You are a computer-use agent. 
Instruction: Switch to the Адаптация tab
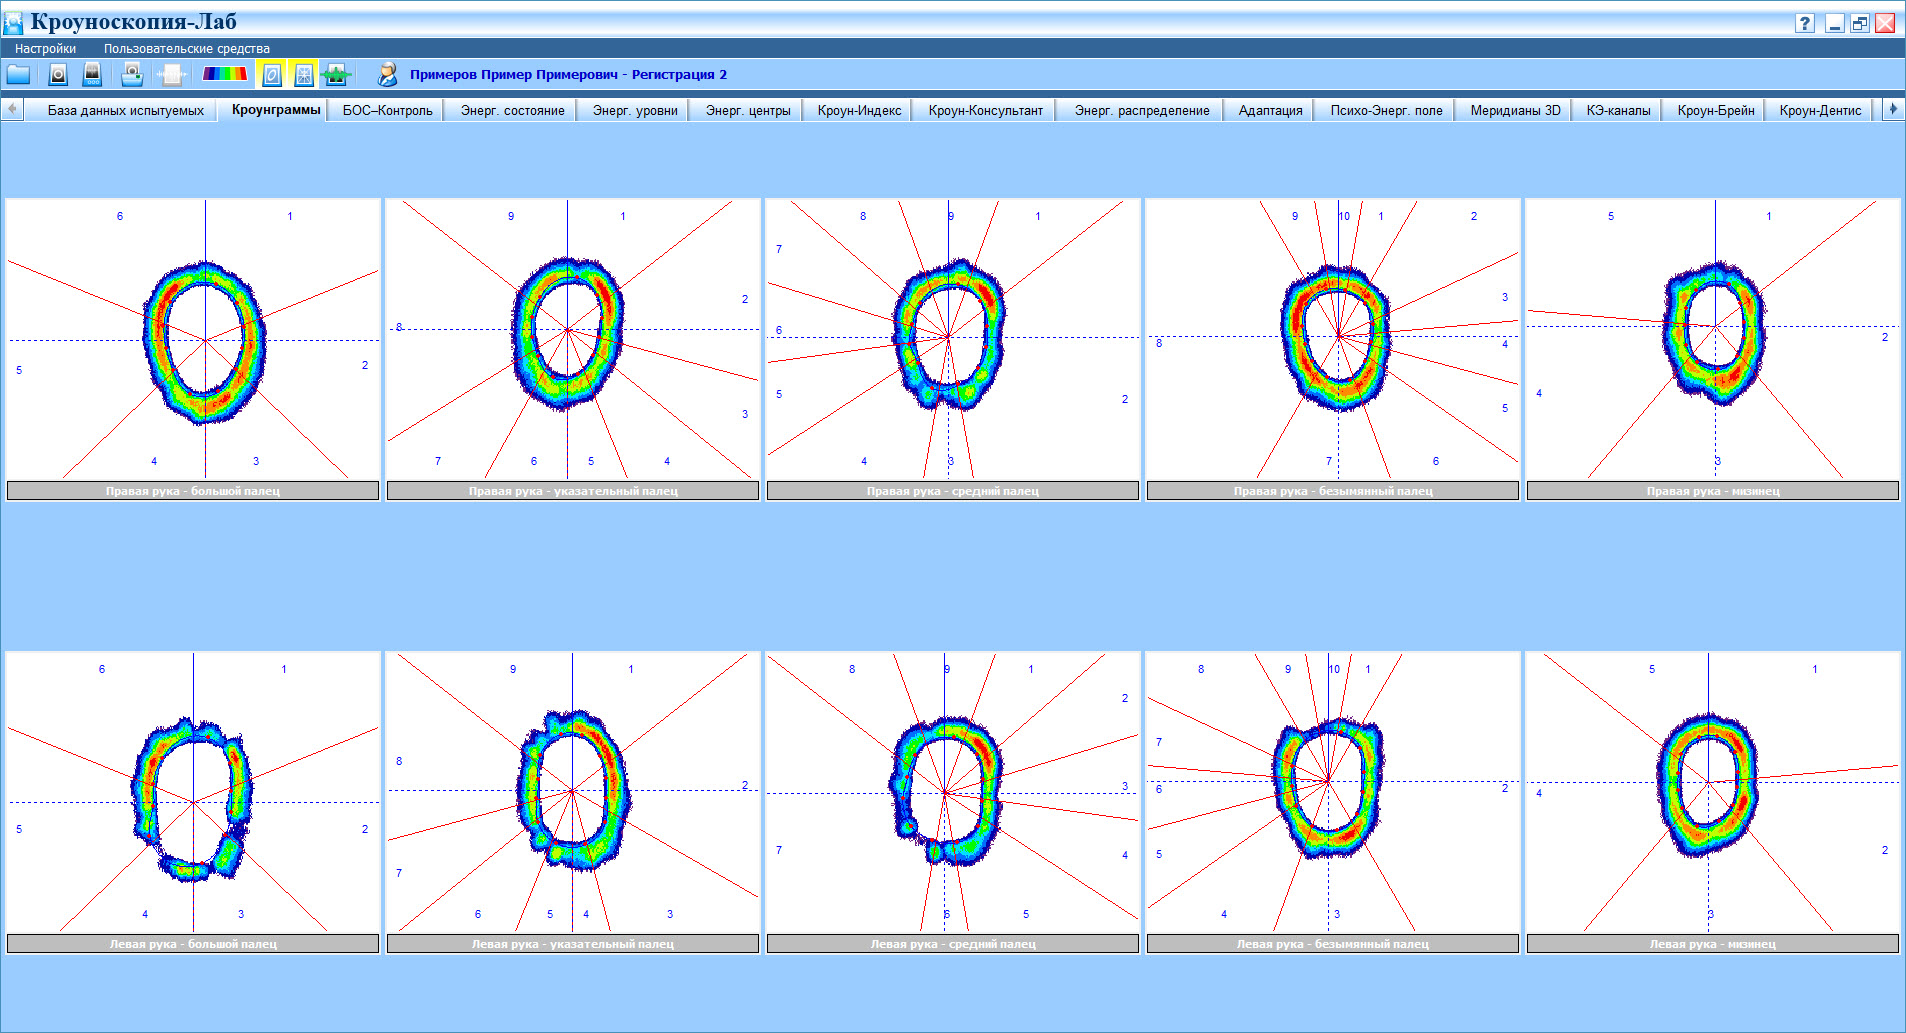coord(1270,110)
